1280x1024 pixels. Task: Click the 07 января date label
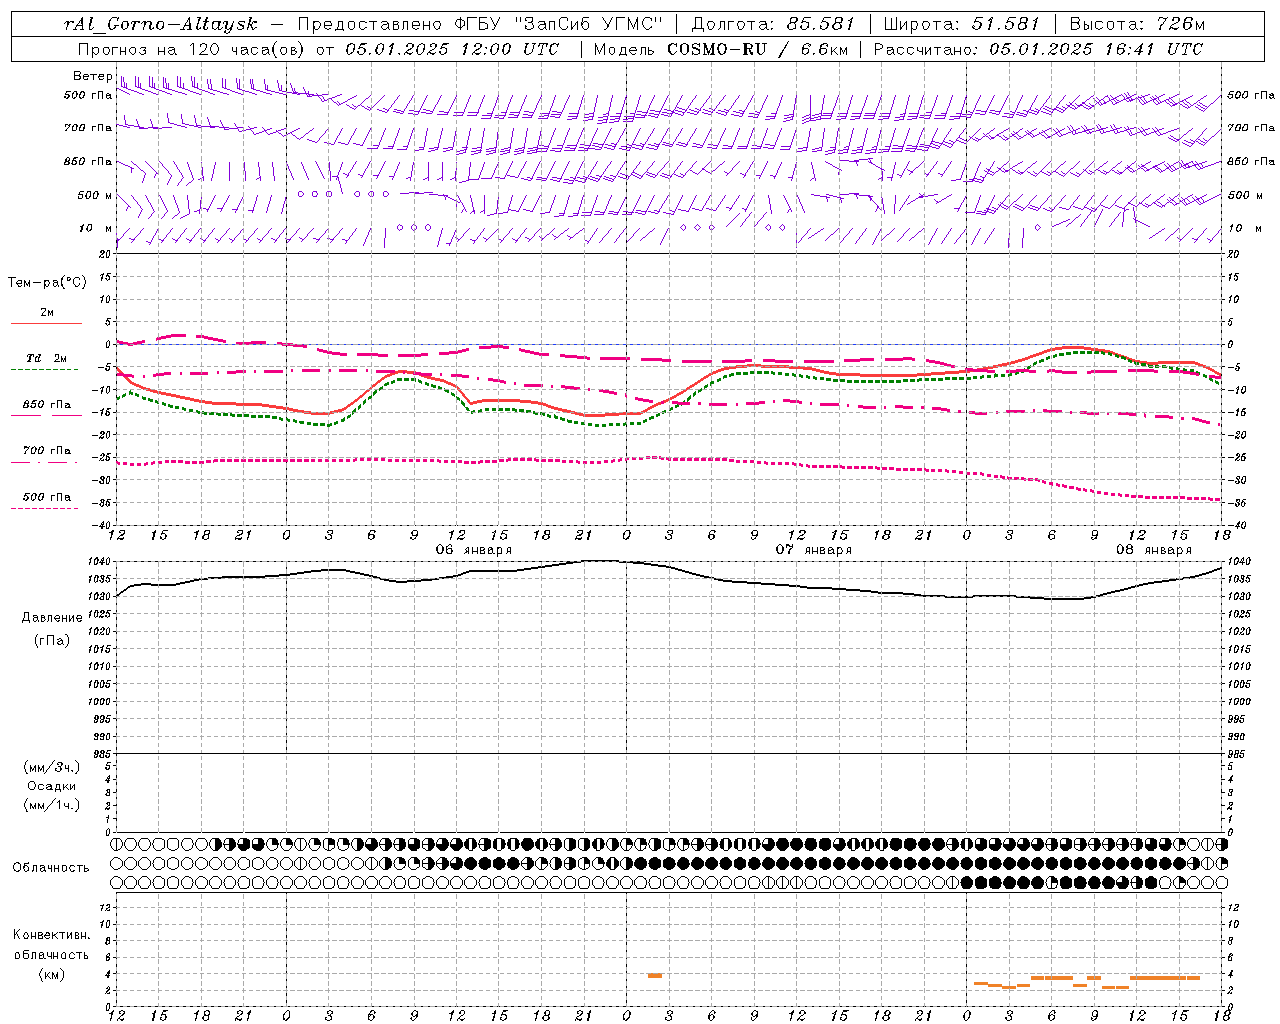click(x=814, y=550)
